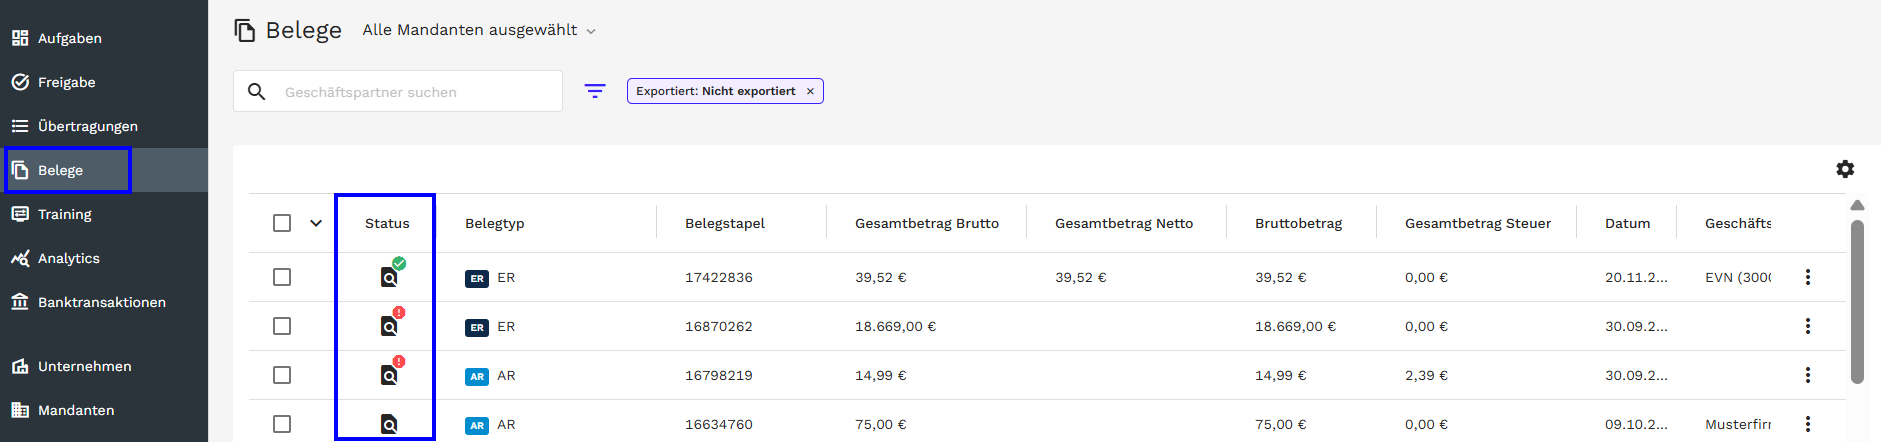
Task: Open table column settings gear
Action: (1845, 169)
